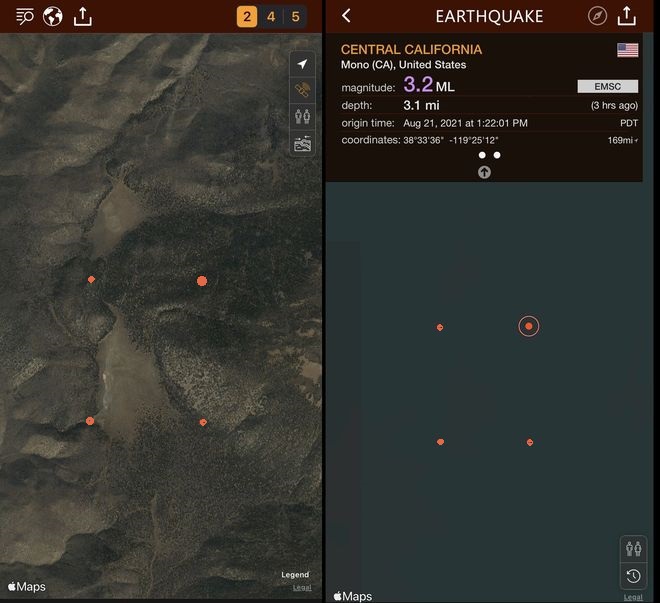Open the compass icon in Earthquake header

click(597, 16)
